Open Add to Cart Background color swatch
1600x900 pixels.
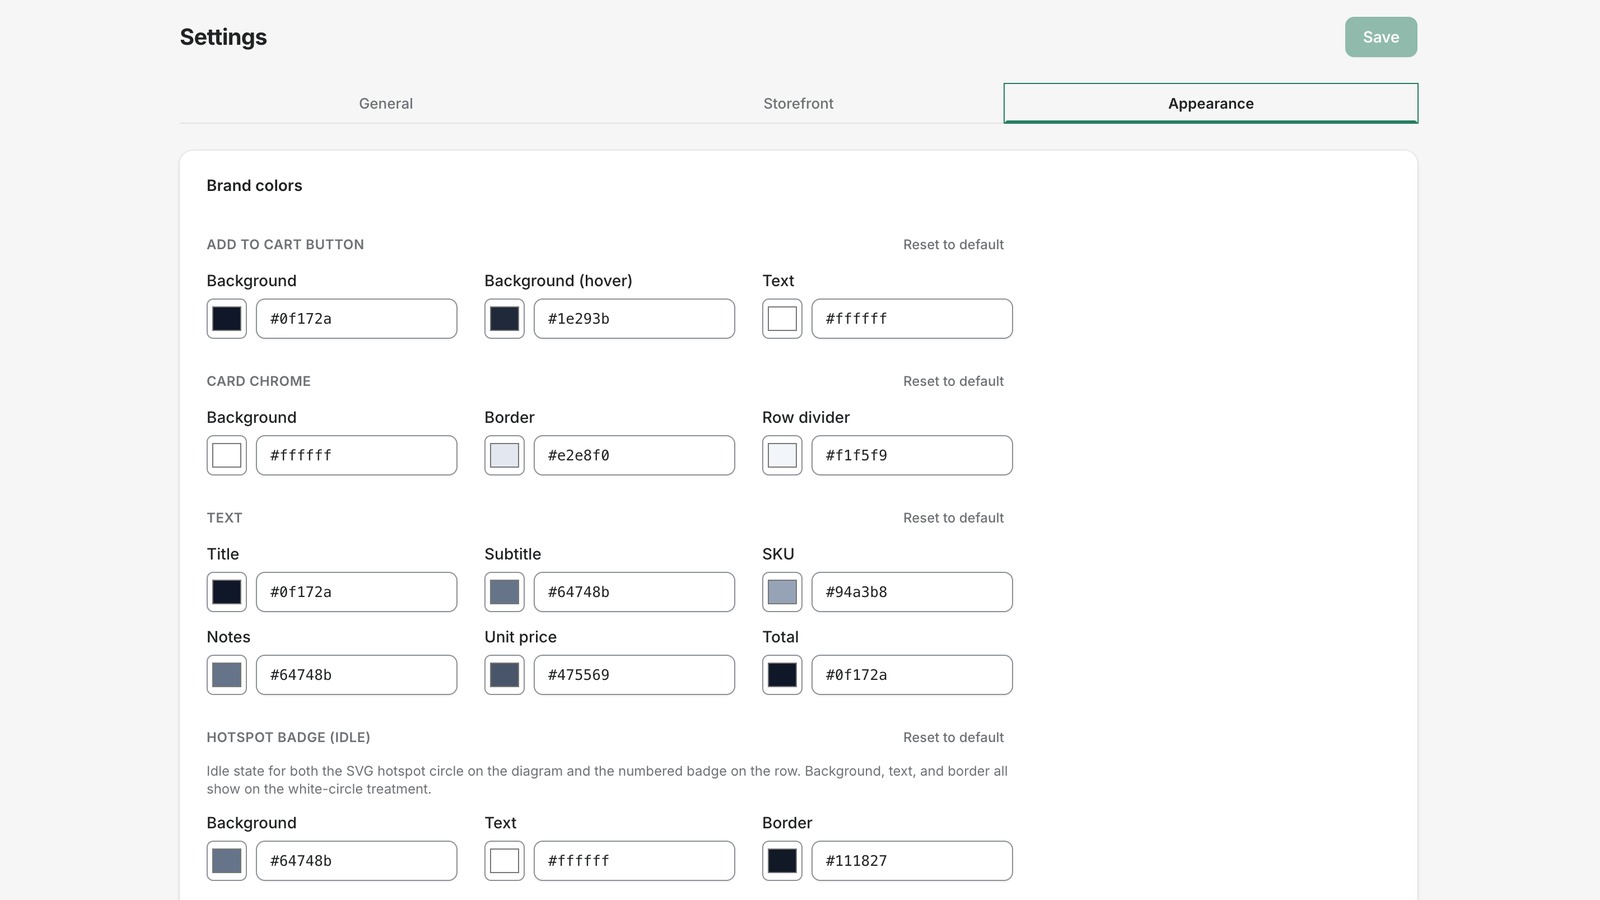(227, 319)
